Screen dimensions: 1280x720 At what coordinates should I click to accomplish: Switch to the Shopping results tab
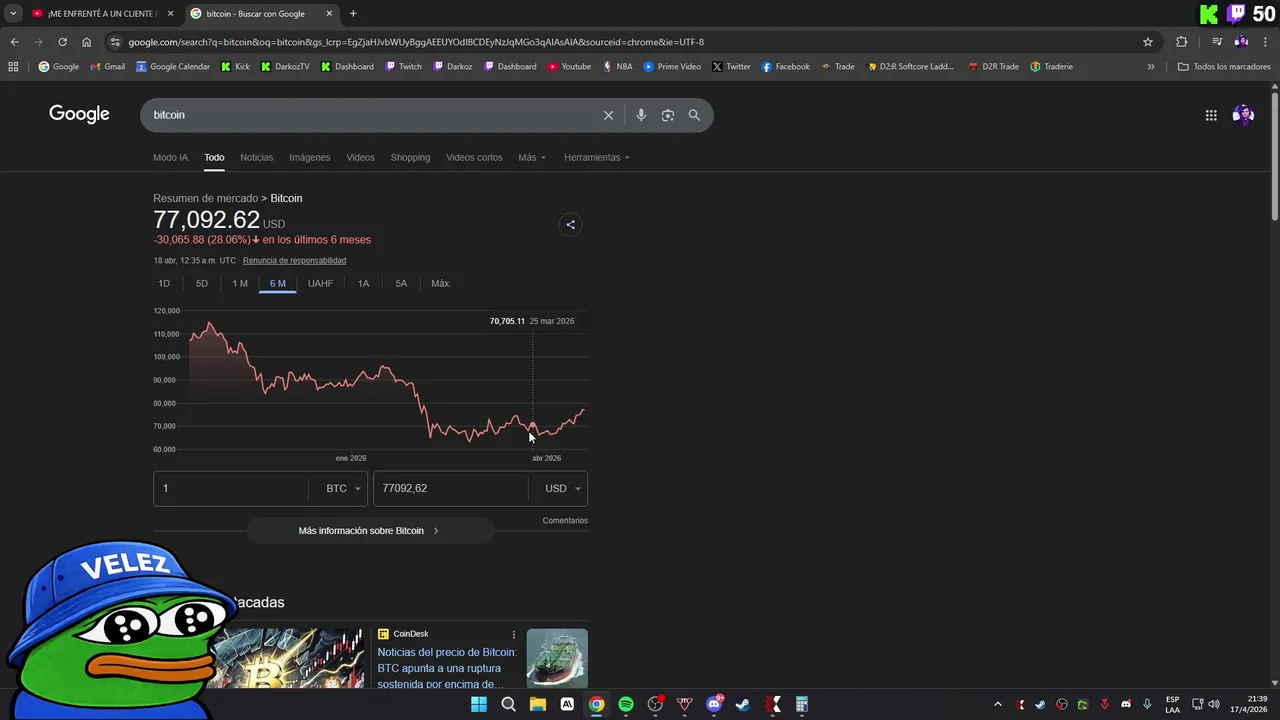pos(410,157)
